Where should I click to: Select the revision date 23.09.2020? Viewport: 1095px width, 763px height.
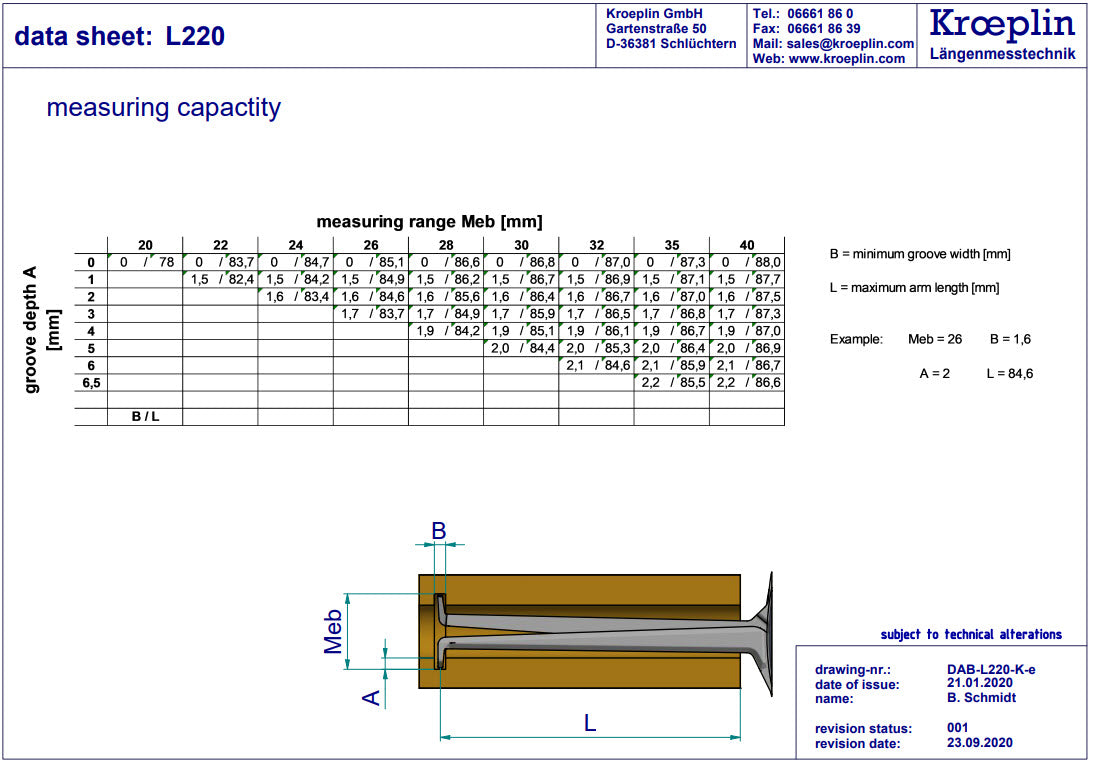point(981,743)
